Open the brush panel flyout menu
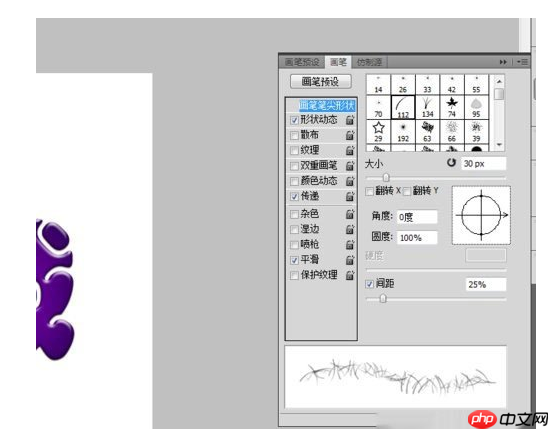 tap(523, 62)
